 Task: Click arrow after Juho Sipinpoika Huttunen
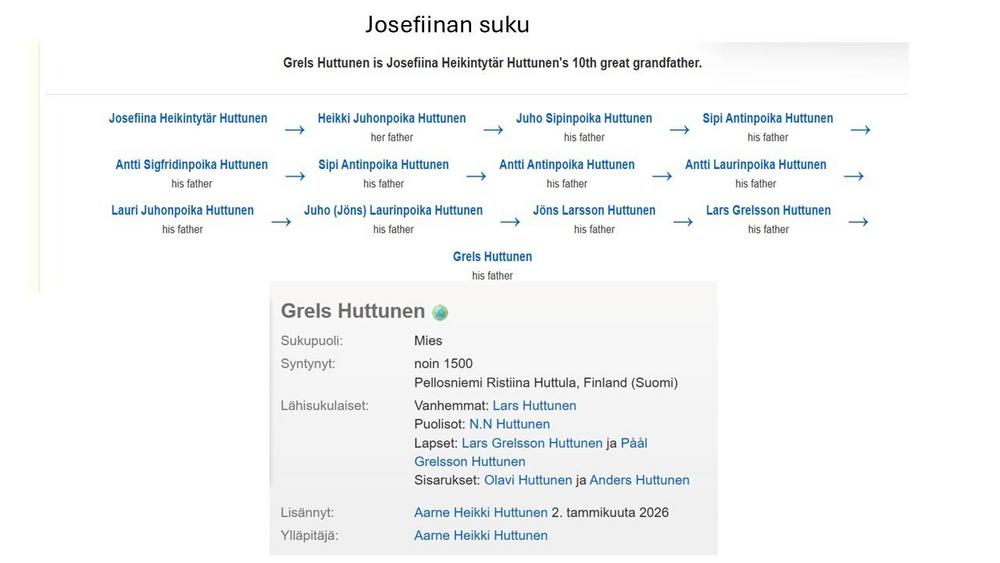click(679, 130)
